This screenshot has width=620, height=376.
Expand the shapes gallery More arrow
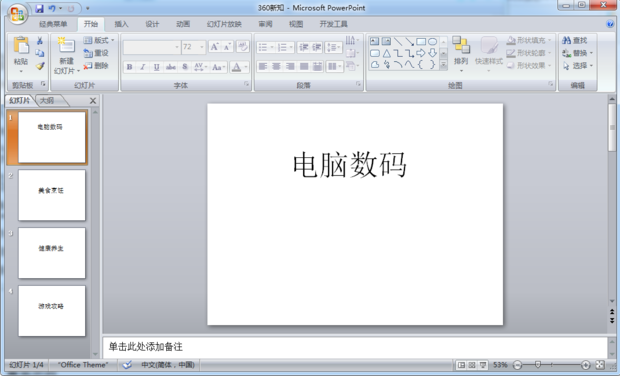(444, 65)
